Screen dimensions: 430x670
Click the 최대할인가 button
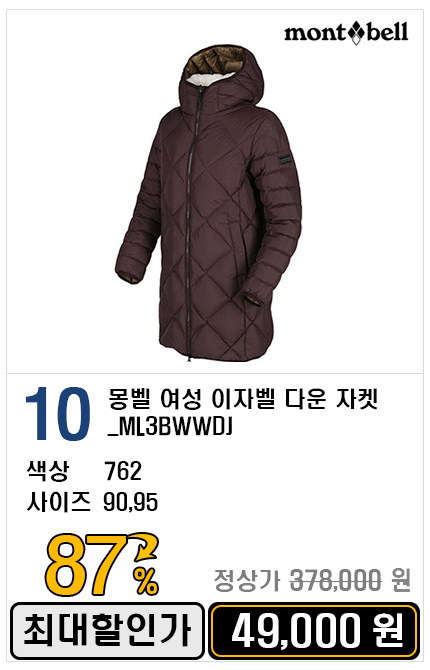[x=107, y=631]
